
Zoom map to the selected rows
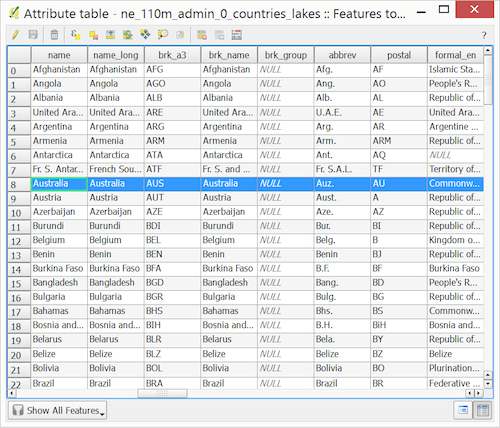click(163, 35)
